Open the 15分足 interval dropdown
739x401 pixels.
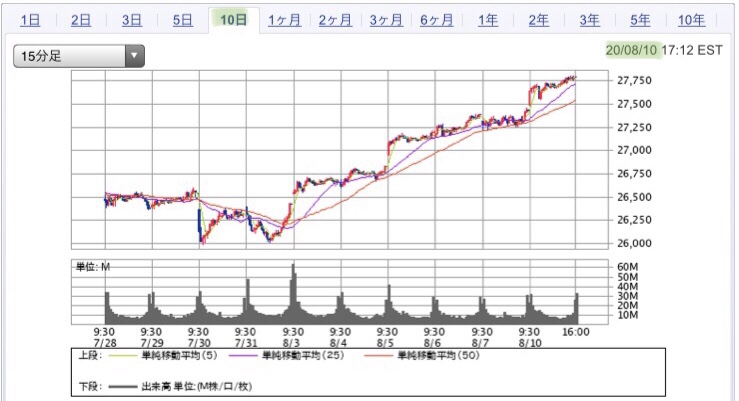click(x=79, y=56)
